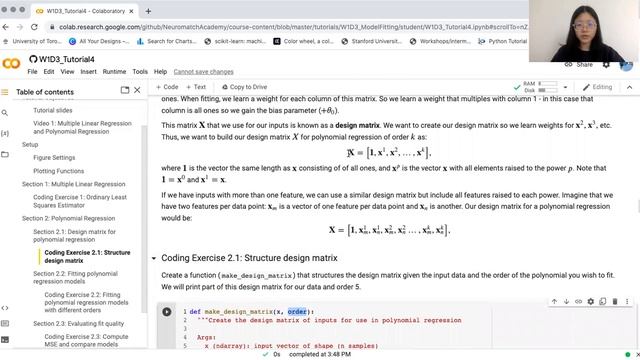Open the files folder sidebar icon
The image size is (640, 360).
pos(5,154)
